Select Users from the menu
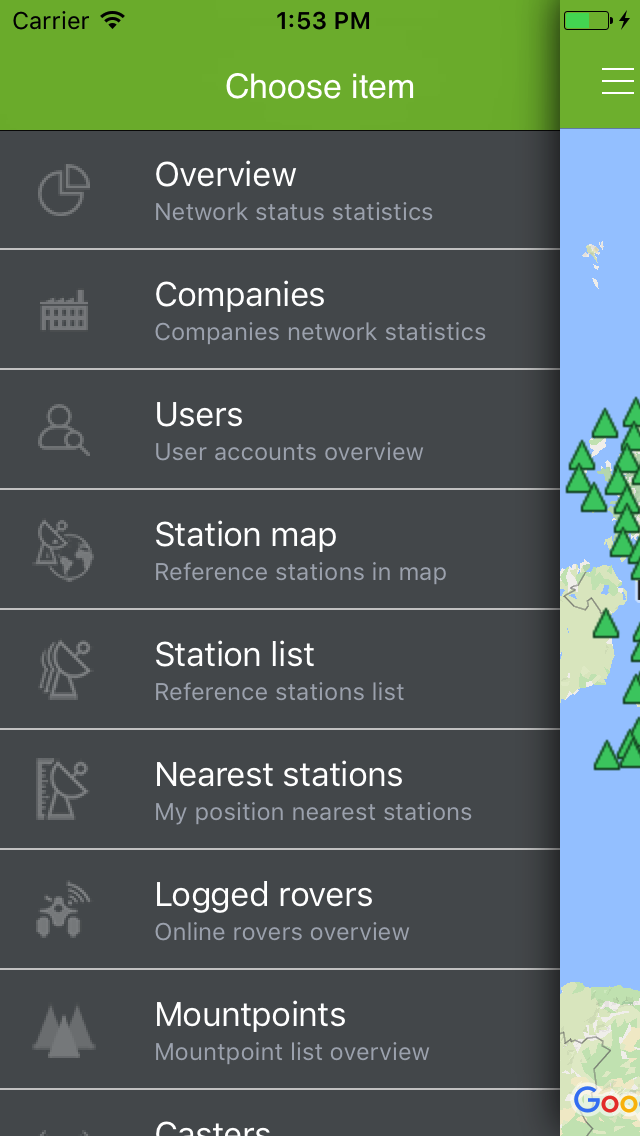This screenshot has width=640, height=1136. pos(280,430)
